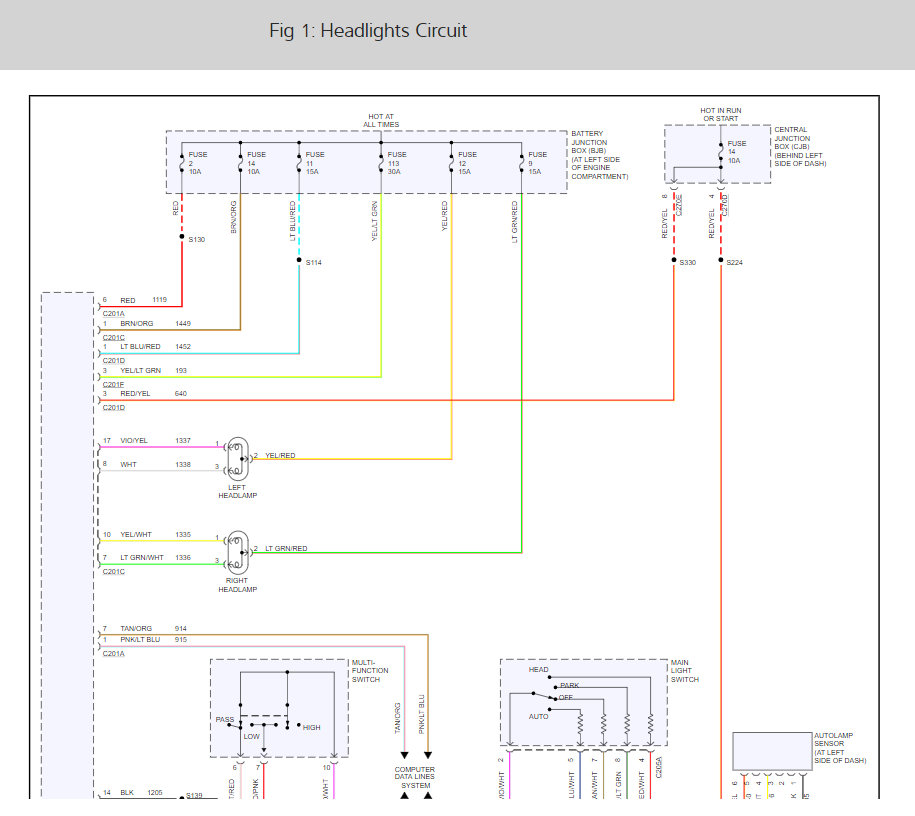This screenshot has width=915, height=816.
Task: Select the "HOT IN RUN OR START" label
Action: (721, 114)
